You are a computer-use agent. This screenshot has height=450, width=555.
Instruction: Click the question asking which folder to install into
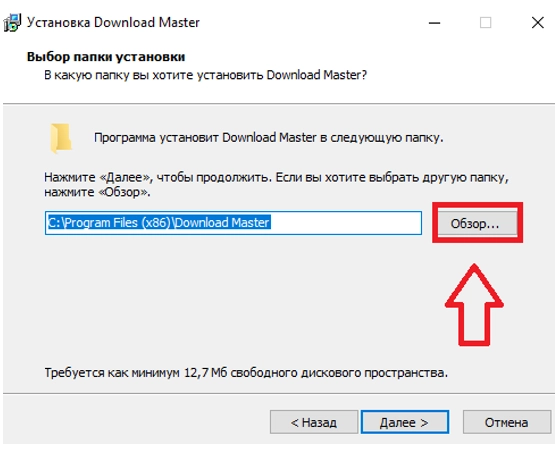tap(205, 75)
